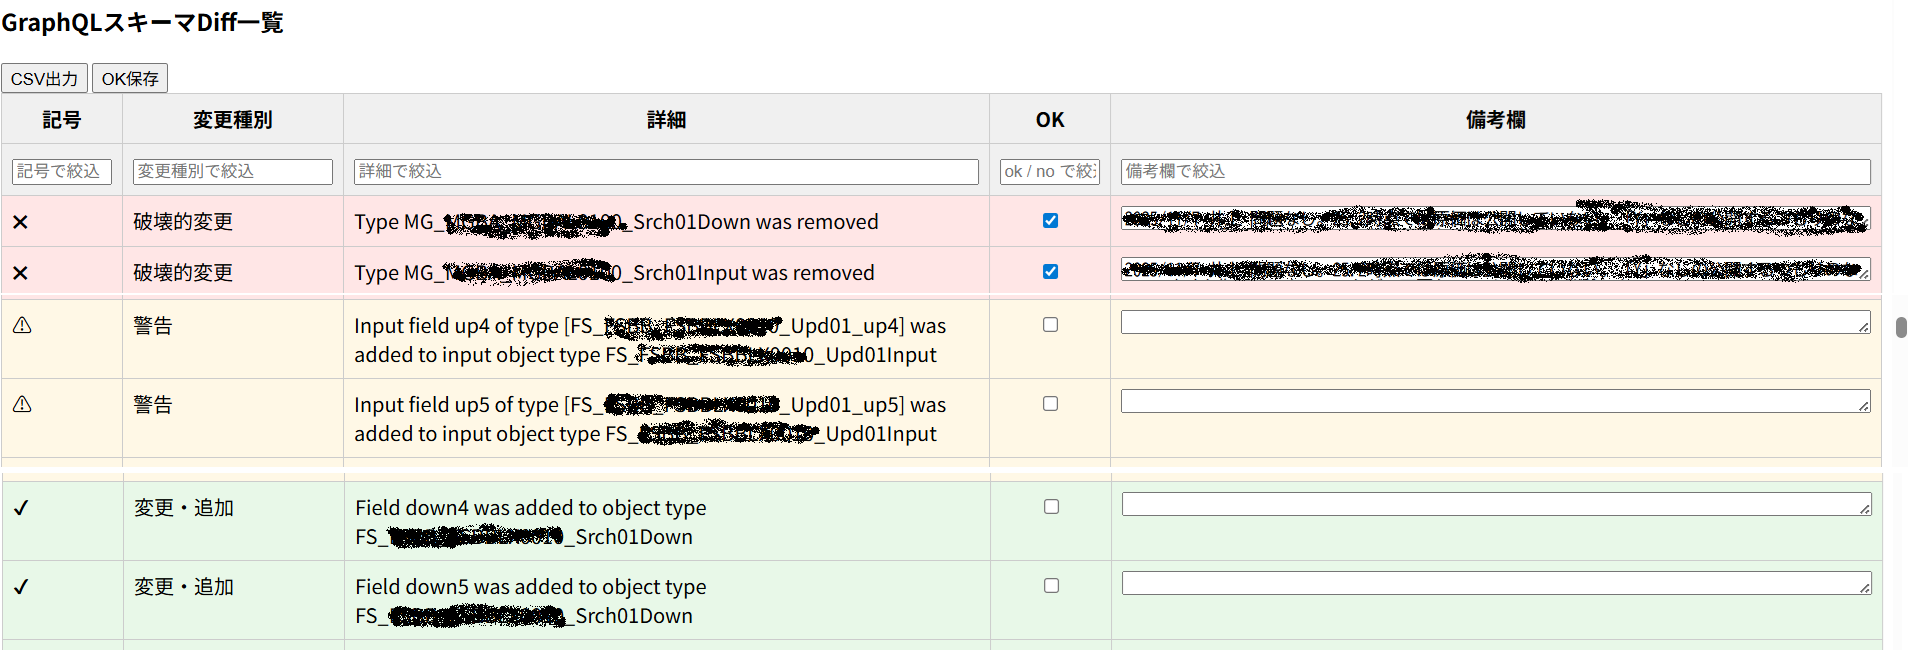Uncheck OK for Srch01Down was removed row
The width and height of the screenshot is (1912, 670).
click(x=1050, y=220)
